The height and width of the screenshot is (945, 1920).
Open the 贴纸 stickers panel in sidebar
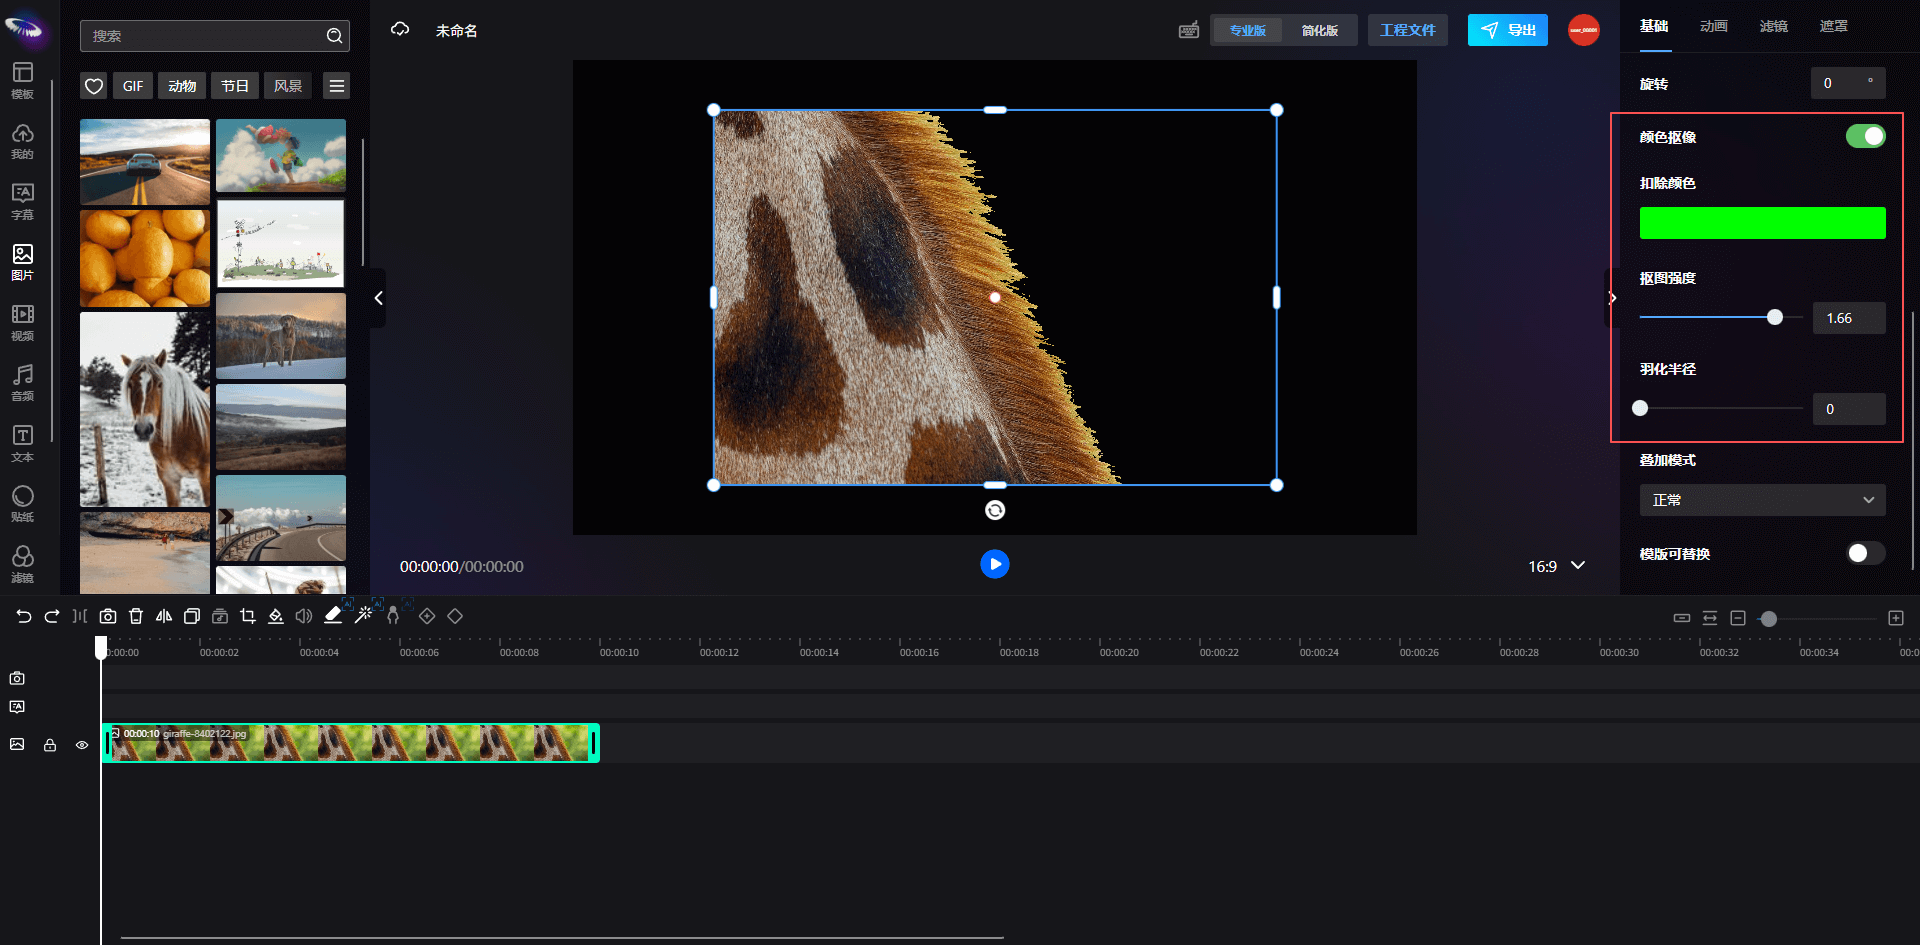coord(22,503)
